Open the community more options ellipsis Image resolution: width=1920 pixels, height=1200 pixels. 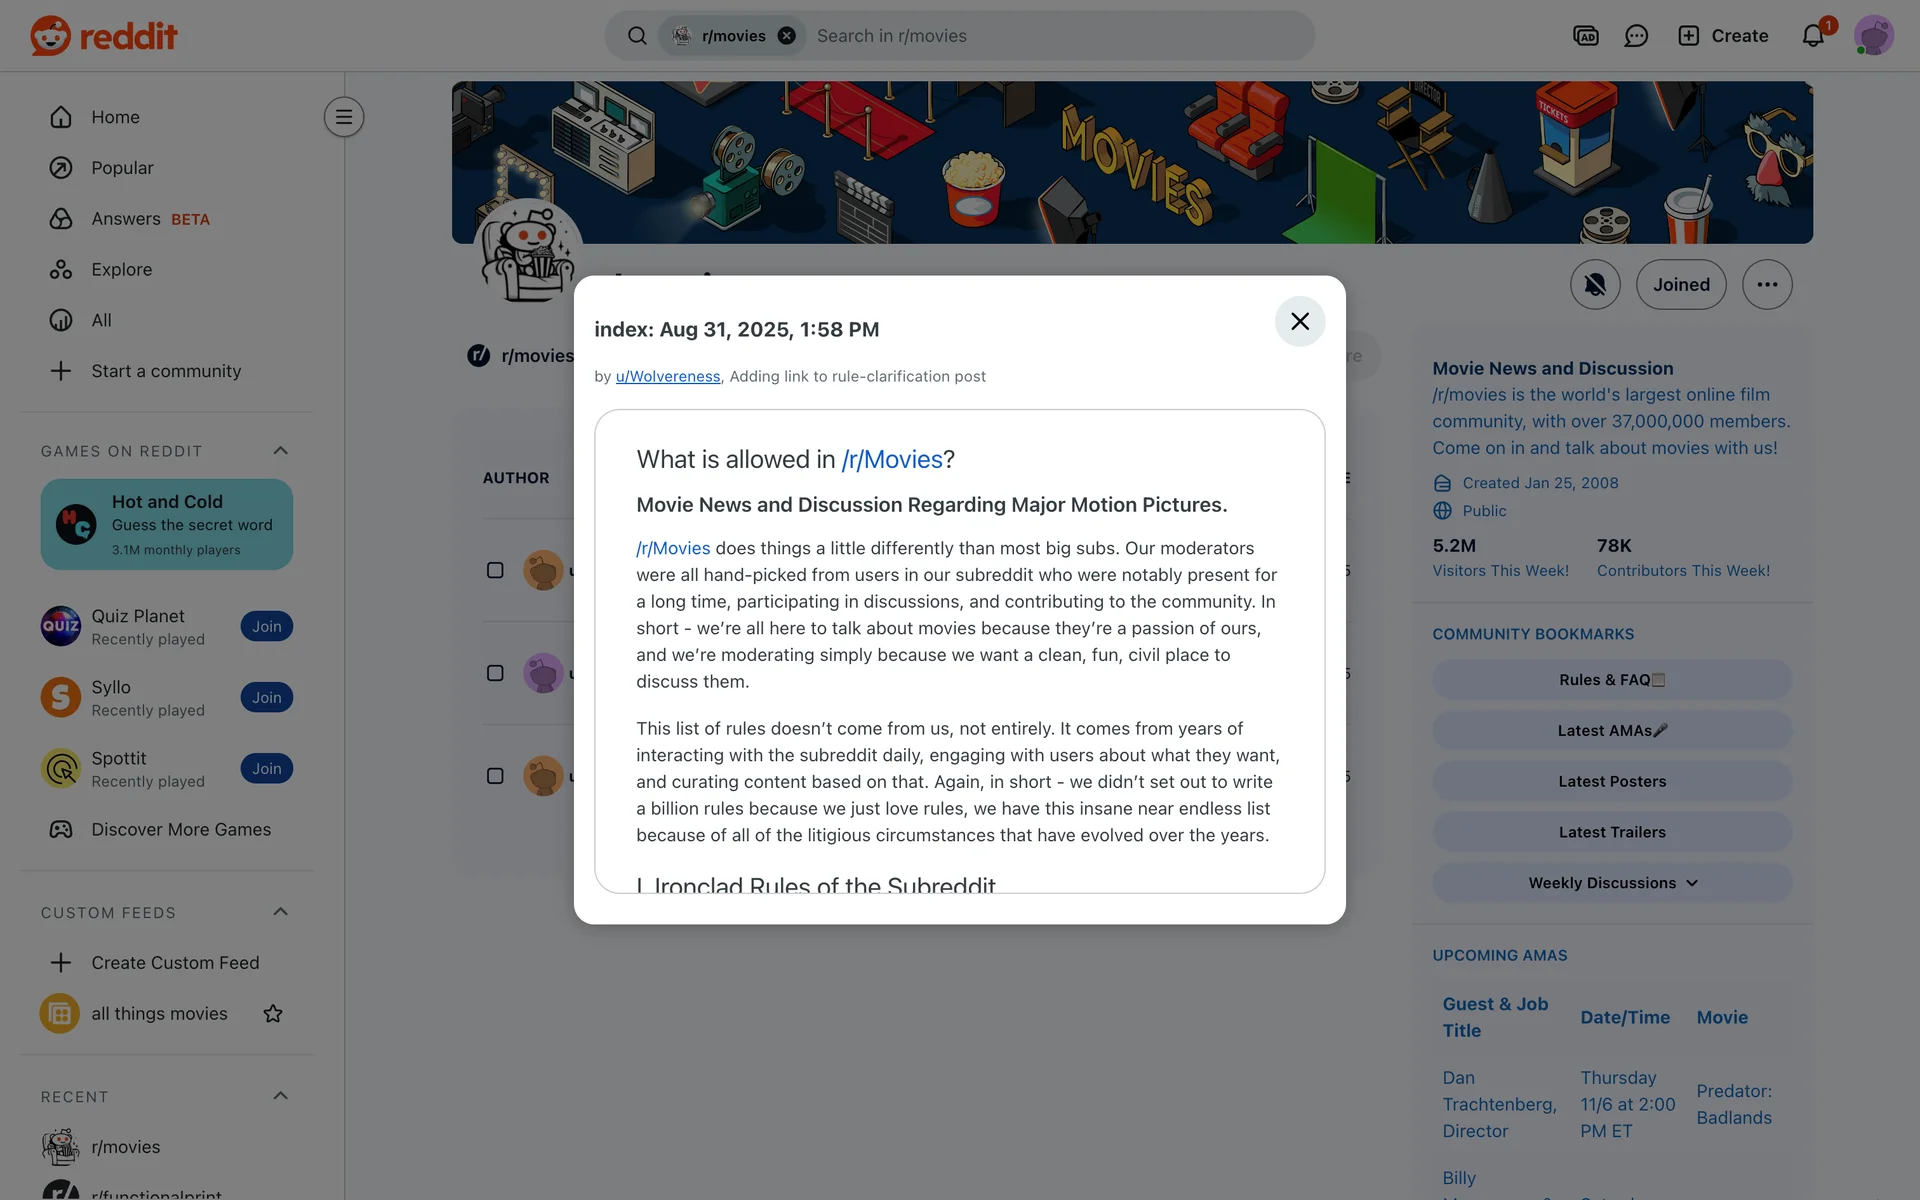click(1767, 285)
